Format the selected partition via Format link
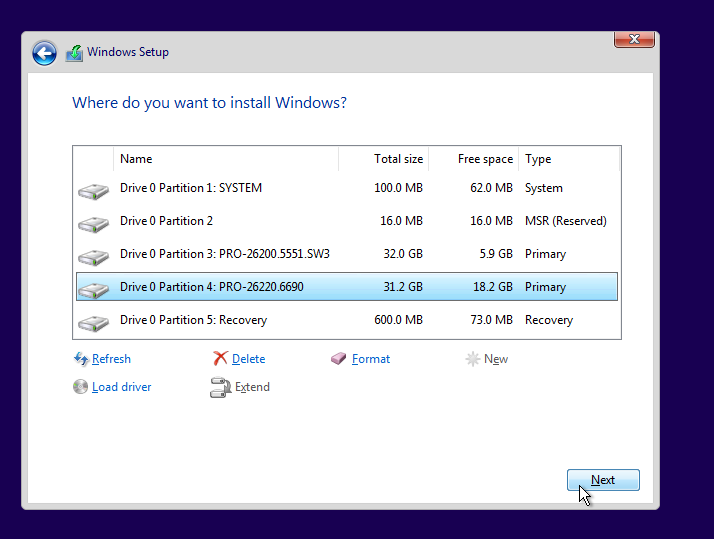Screen dimensions: 714x539 (x=371, y=359)
